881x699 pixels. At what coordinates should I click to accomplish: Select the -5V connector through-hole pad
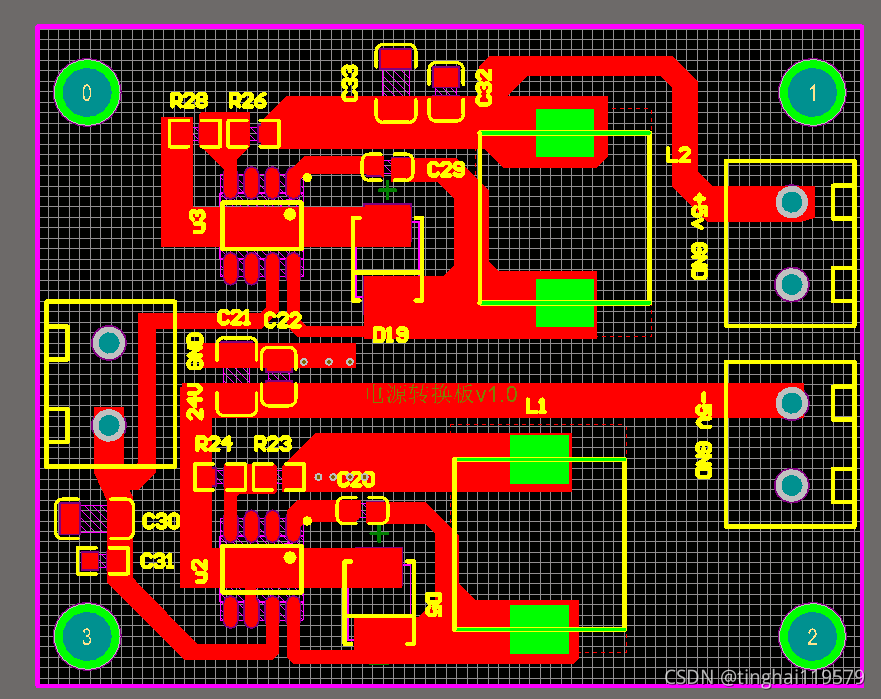pyautogui.click(x=792, y=402)
